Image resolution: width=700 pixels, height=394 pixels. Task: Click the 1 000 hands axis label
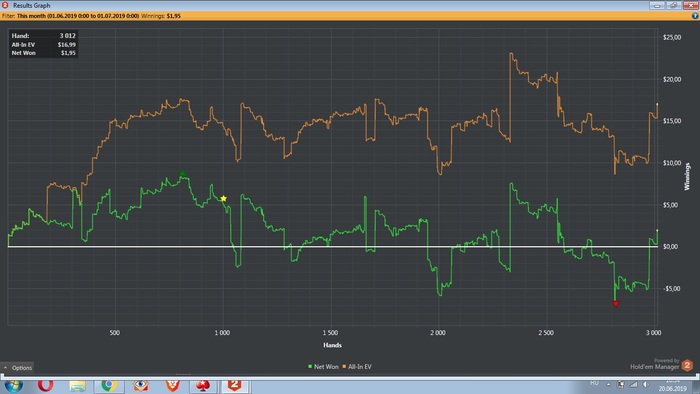click(222, 333)
